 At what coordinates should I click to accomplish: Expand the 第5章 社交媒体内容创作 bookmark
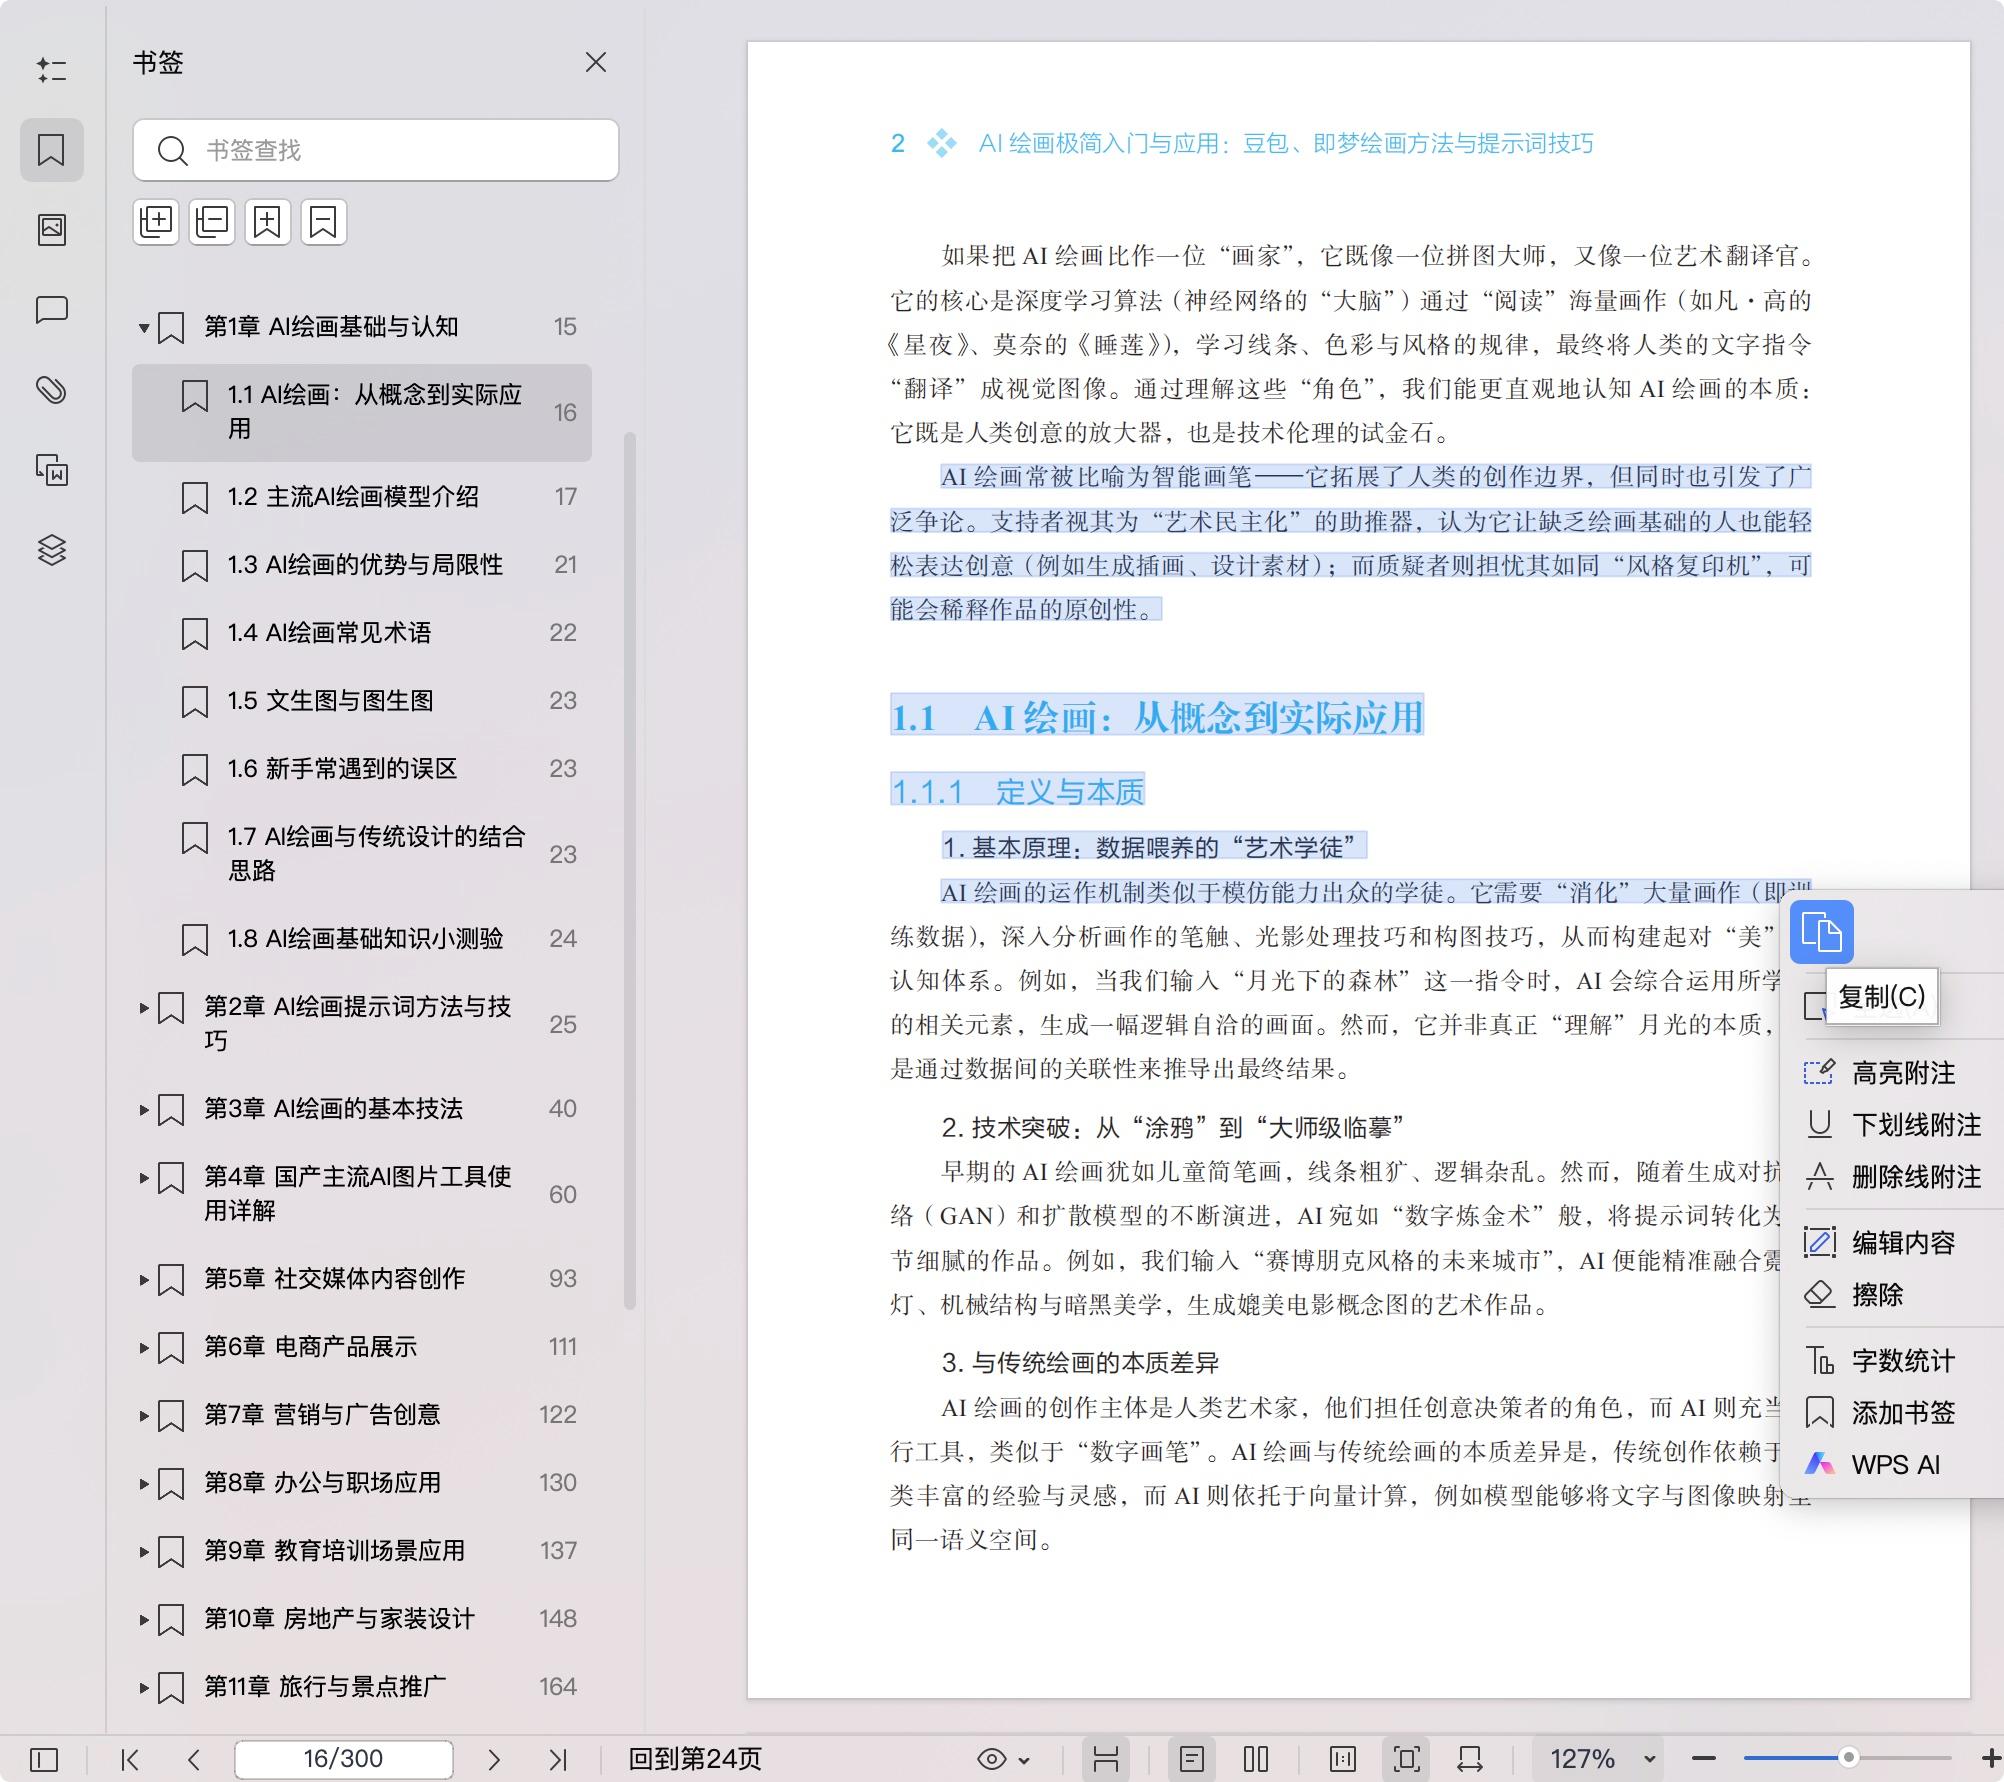(x=144, y=1279)
